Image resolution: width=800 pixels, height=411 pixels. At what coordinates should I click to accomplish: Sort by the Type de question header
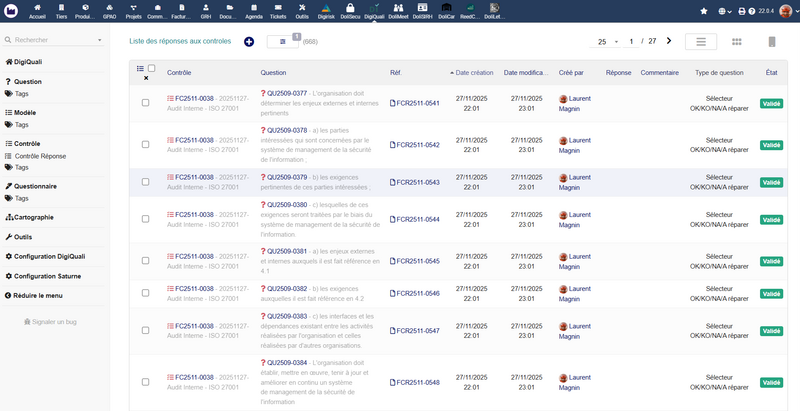tap(719, 73)
